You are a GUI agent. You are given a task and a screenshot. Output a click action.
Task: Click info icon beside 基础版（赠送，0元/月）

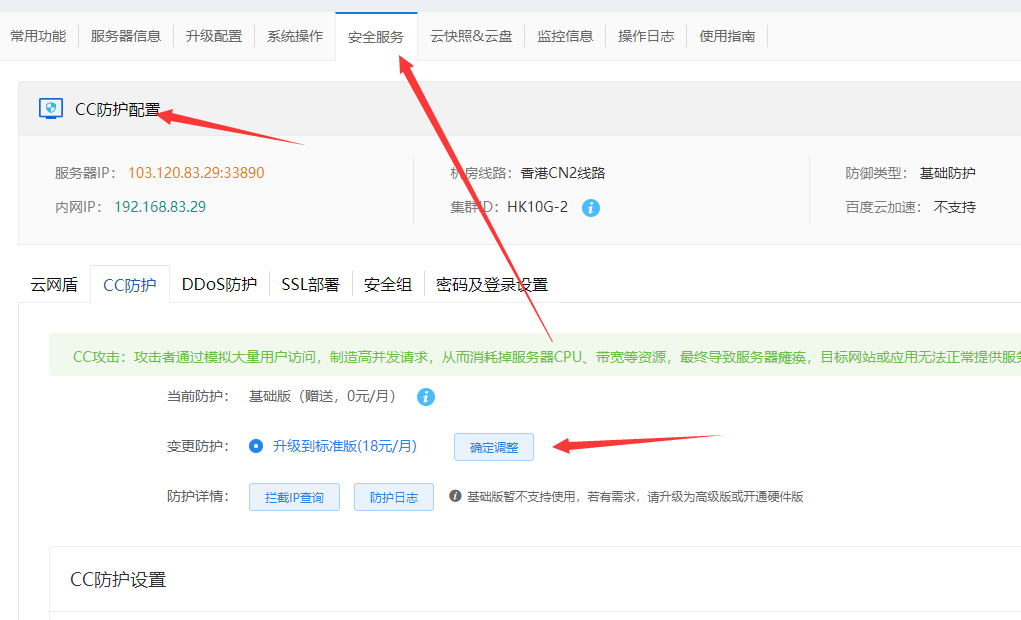pyautogui.click(x=425, y=397)
